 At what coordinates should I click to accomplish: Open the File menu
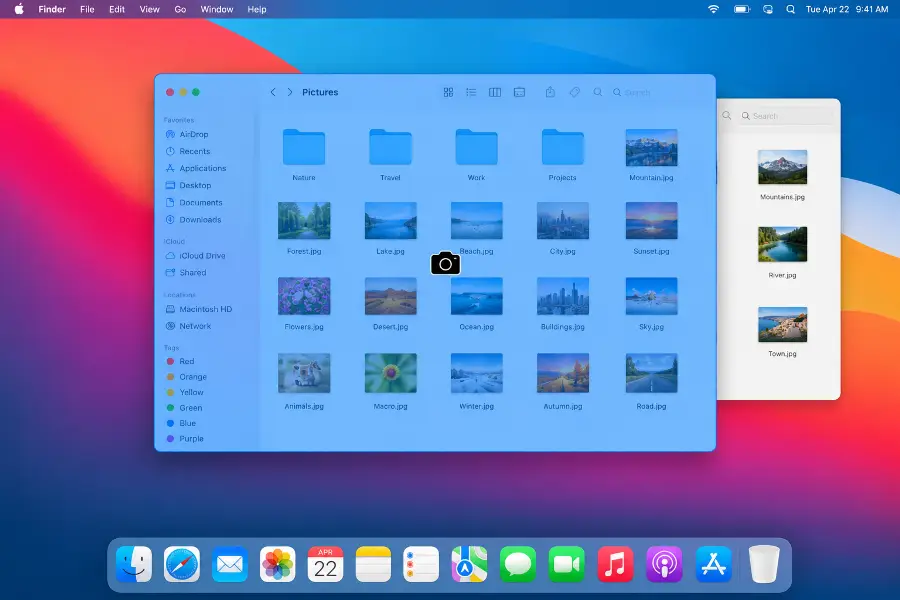point(87,9)
